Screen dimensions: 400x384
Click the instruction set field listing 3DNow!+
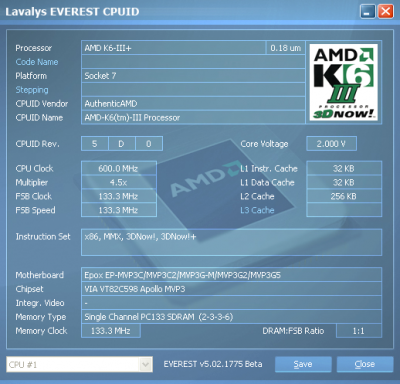point(231,242)
